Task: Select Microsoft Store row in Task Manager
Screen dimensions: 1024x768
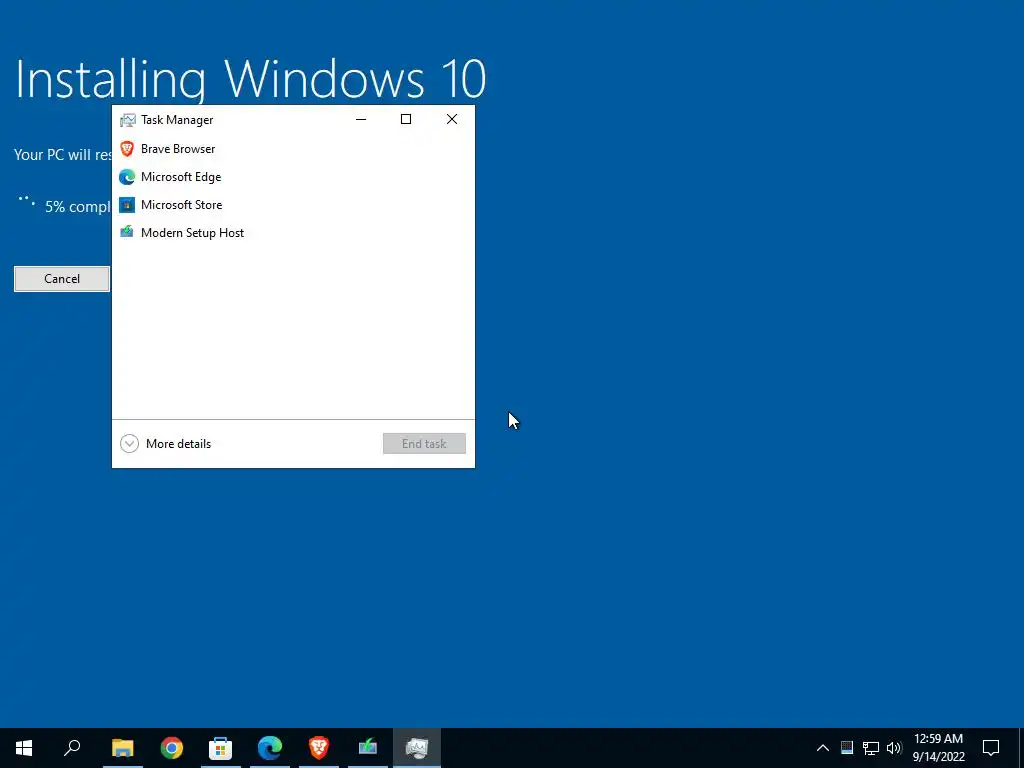Action: coord(293,205)
